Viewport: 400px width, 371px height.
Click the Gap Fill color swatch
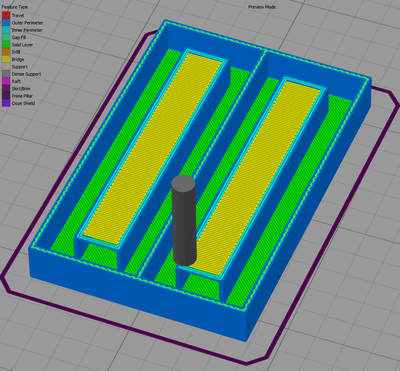click(6, 37)
